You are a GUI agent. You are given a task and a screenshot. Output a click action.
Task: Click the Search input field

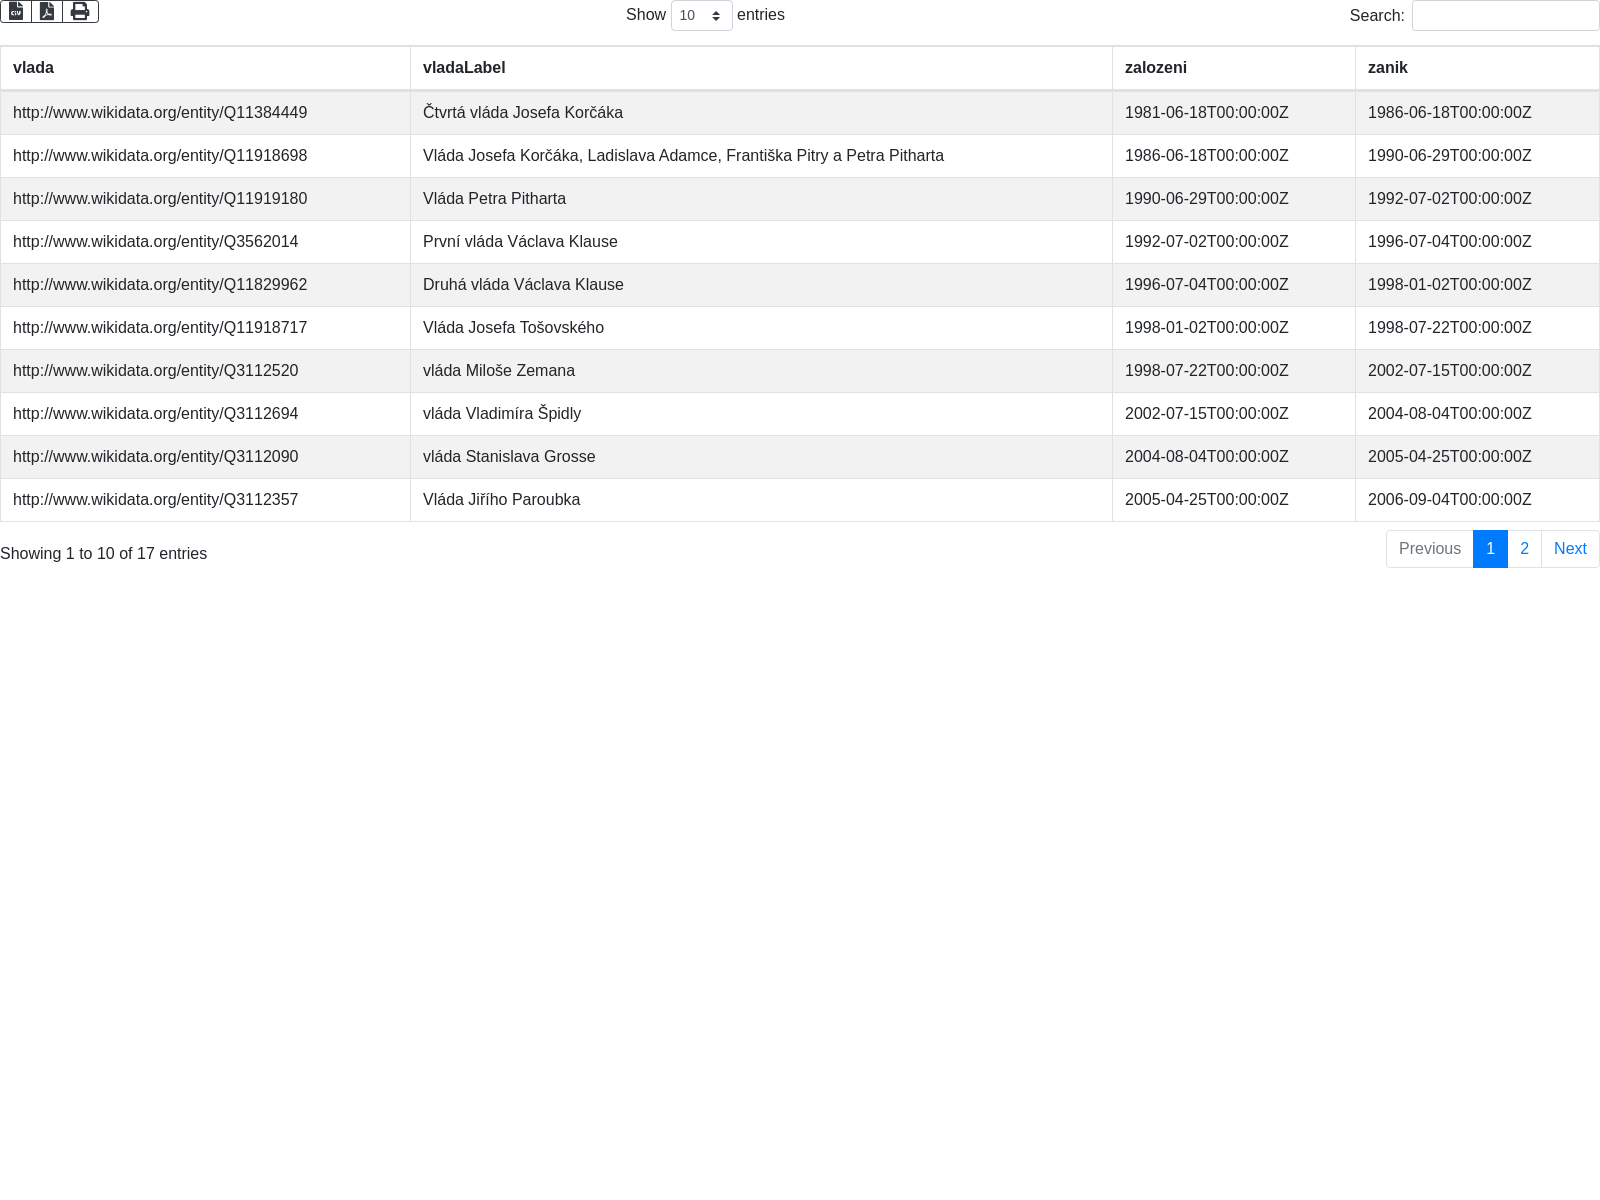coord(1505,16)
